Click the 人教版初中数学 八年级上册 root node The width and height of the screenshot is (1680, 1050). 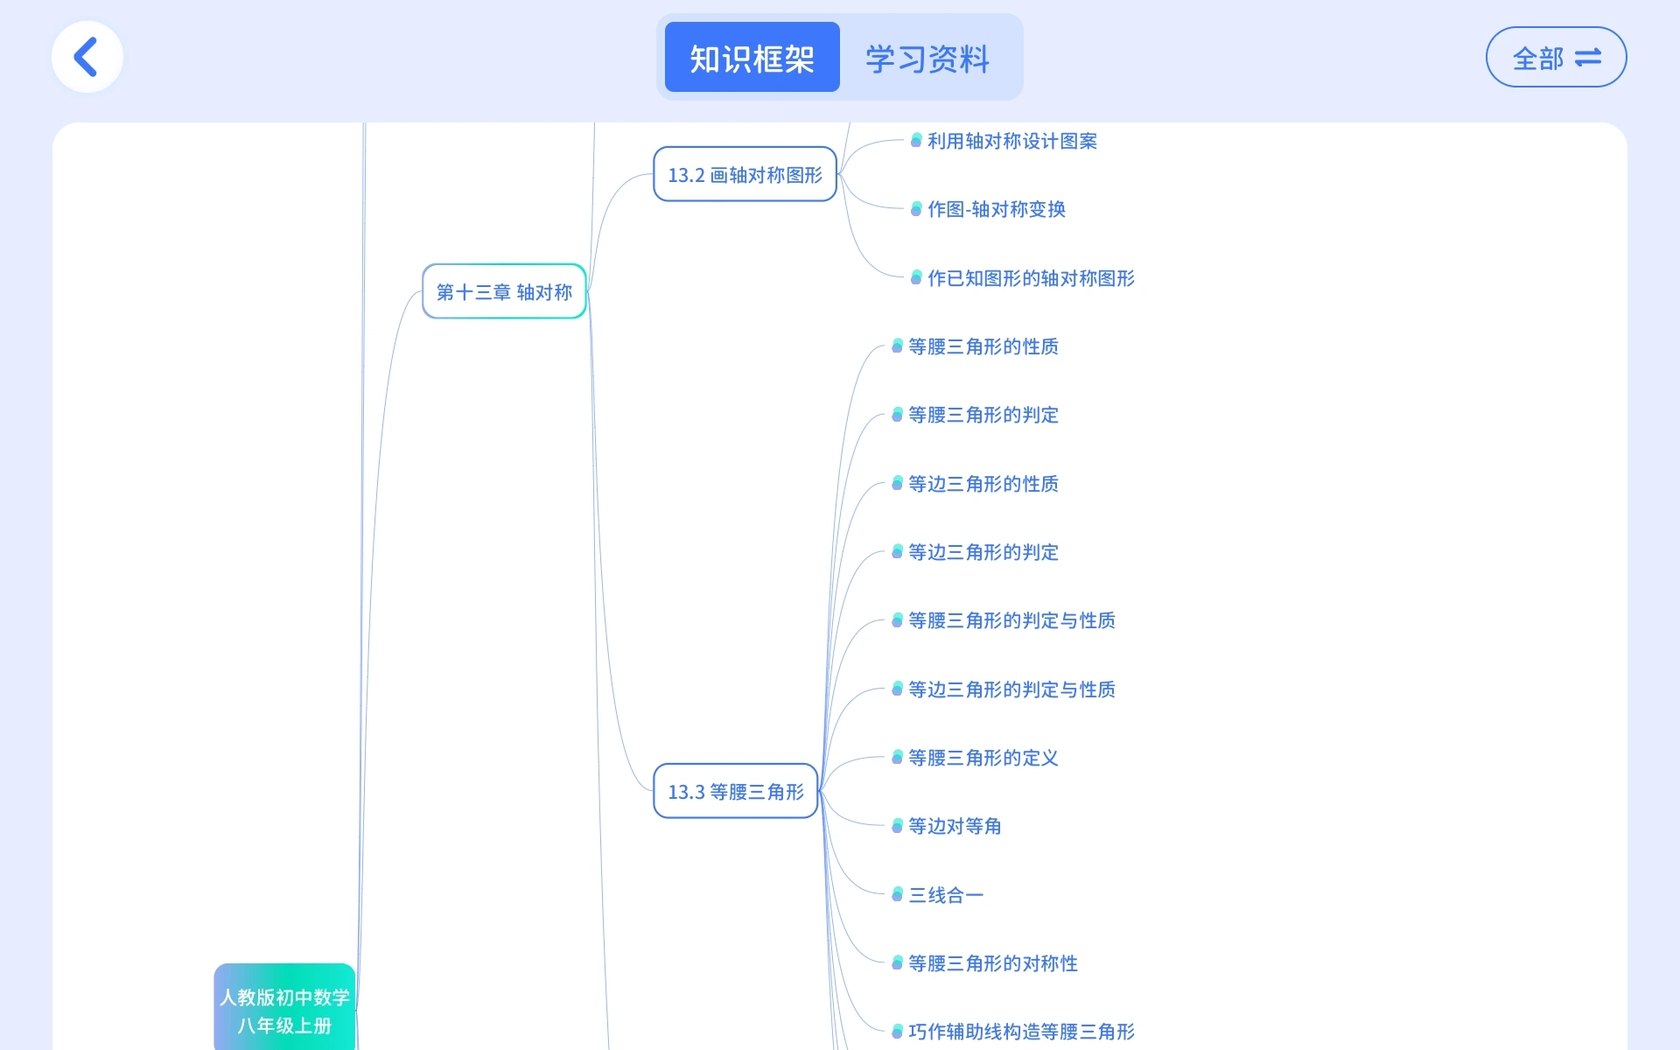coord(285,1007)
